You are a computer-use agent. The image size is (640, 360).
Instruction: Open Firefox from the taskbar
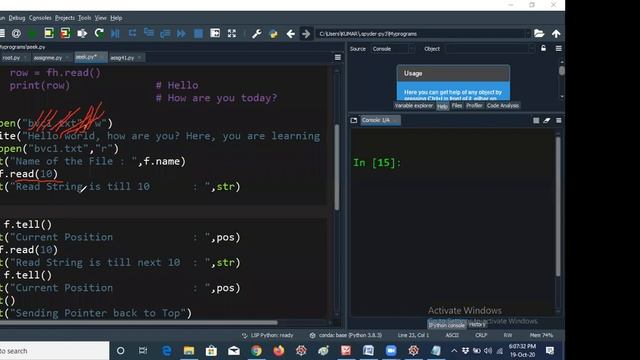coord(279,351)
